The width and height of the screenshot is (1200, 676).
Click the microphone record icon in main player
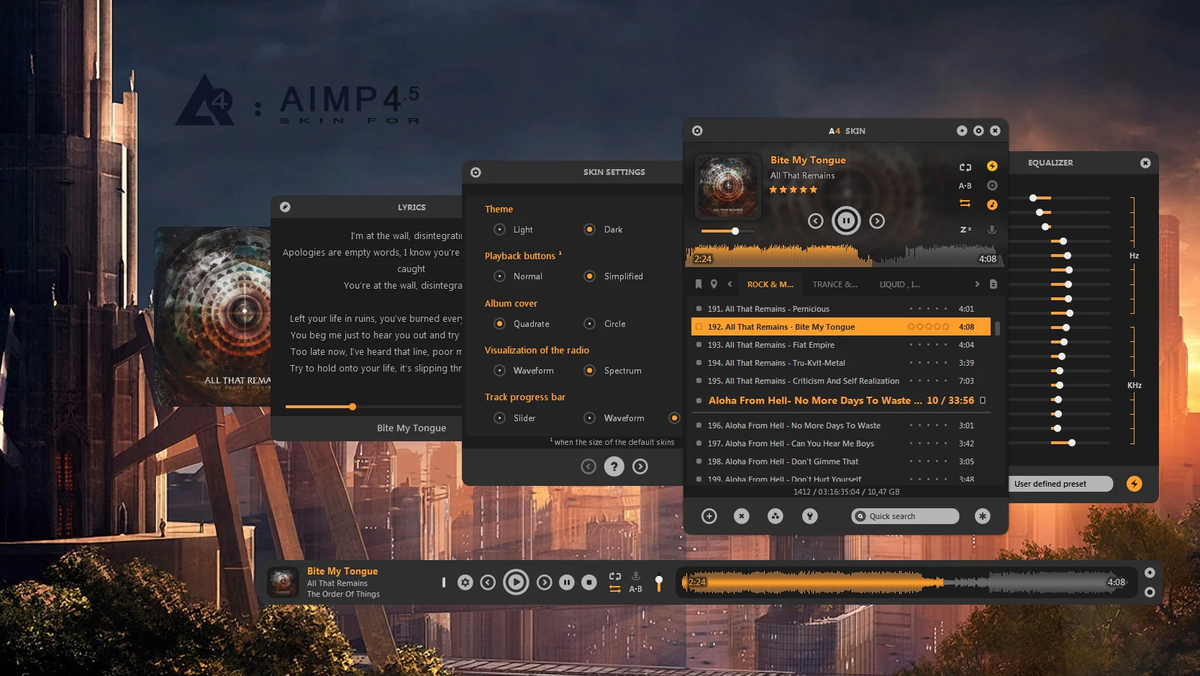point(992,230)
